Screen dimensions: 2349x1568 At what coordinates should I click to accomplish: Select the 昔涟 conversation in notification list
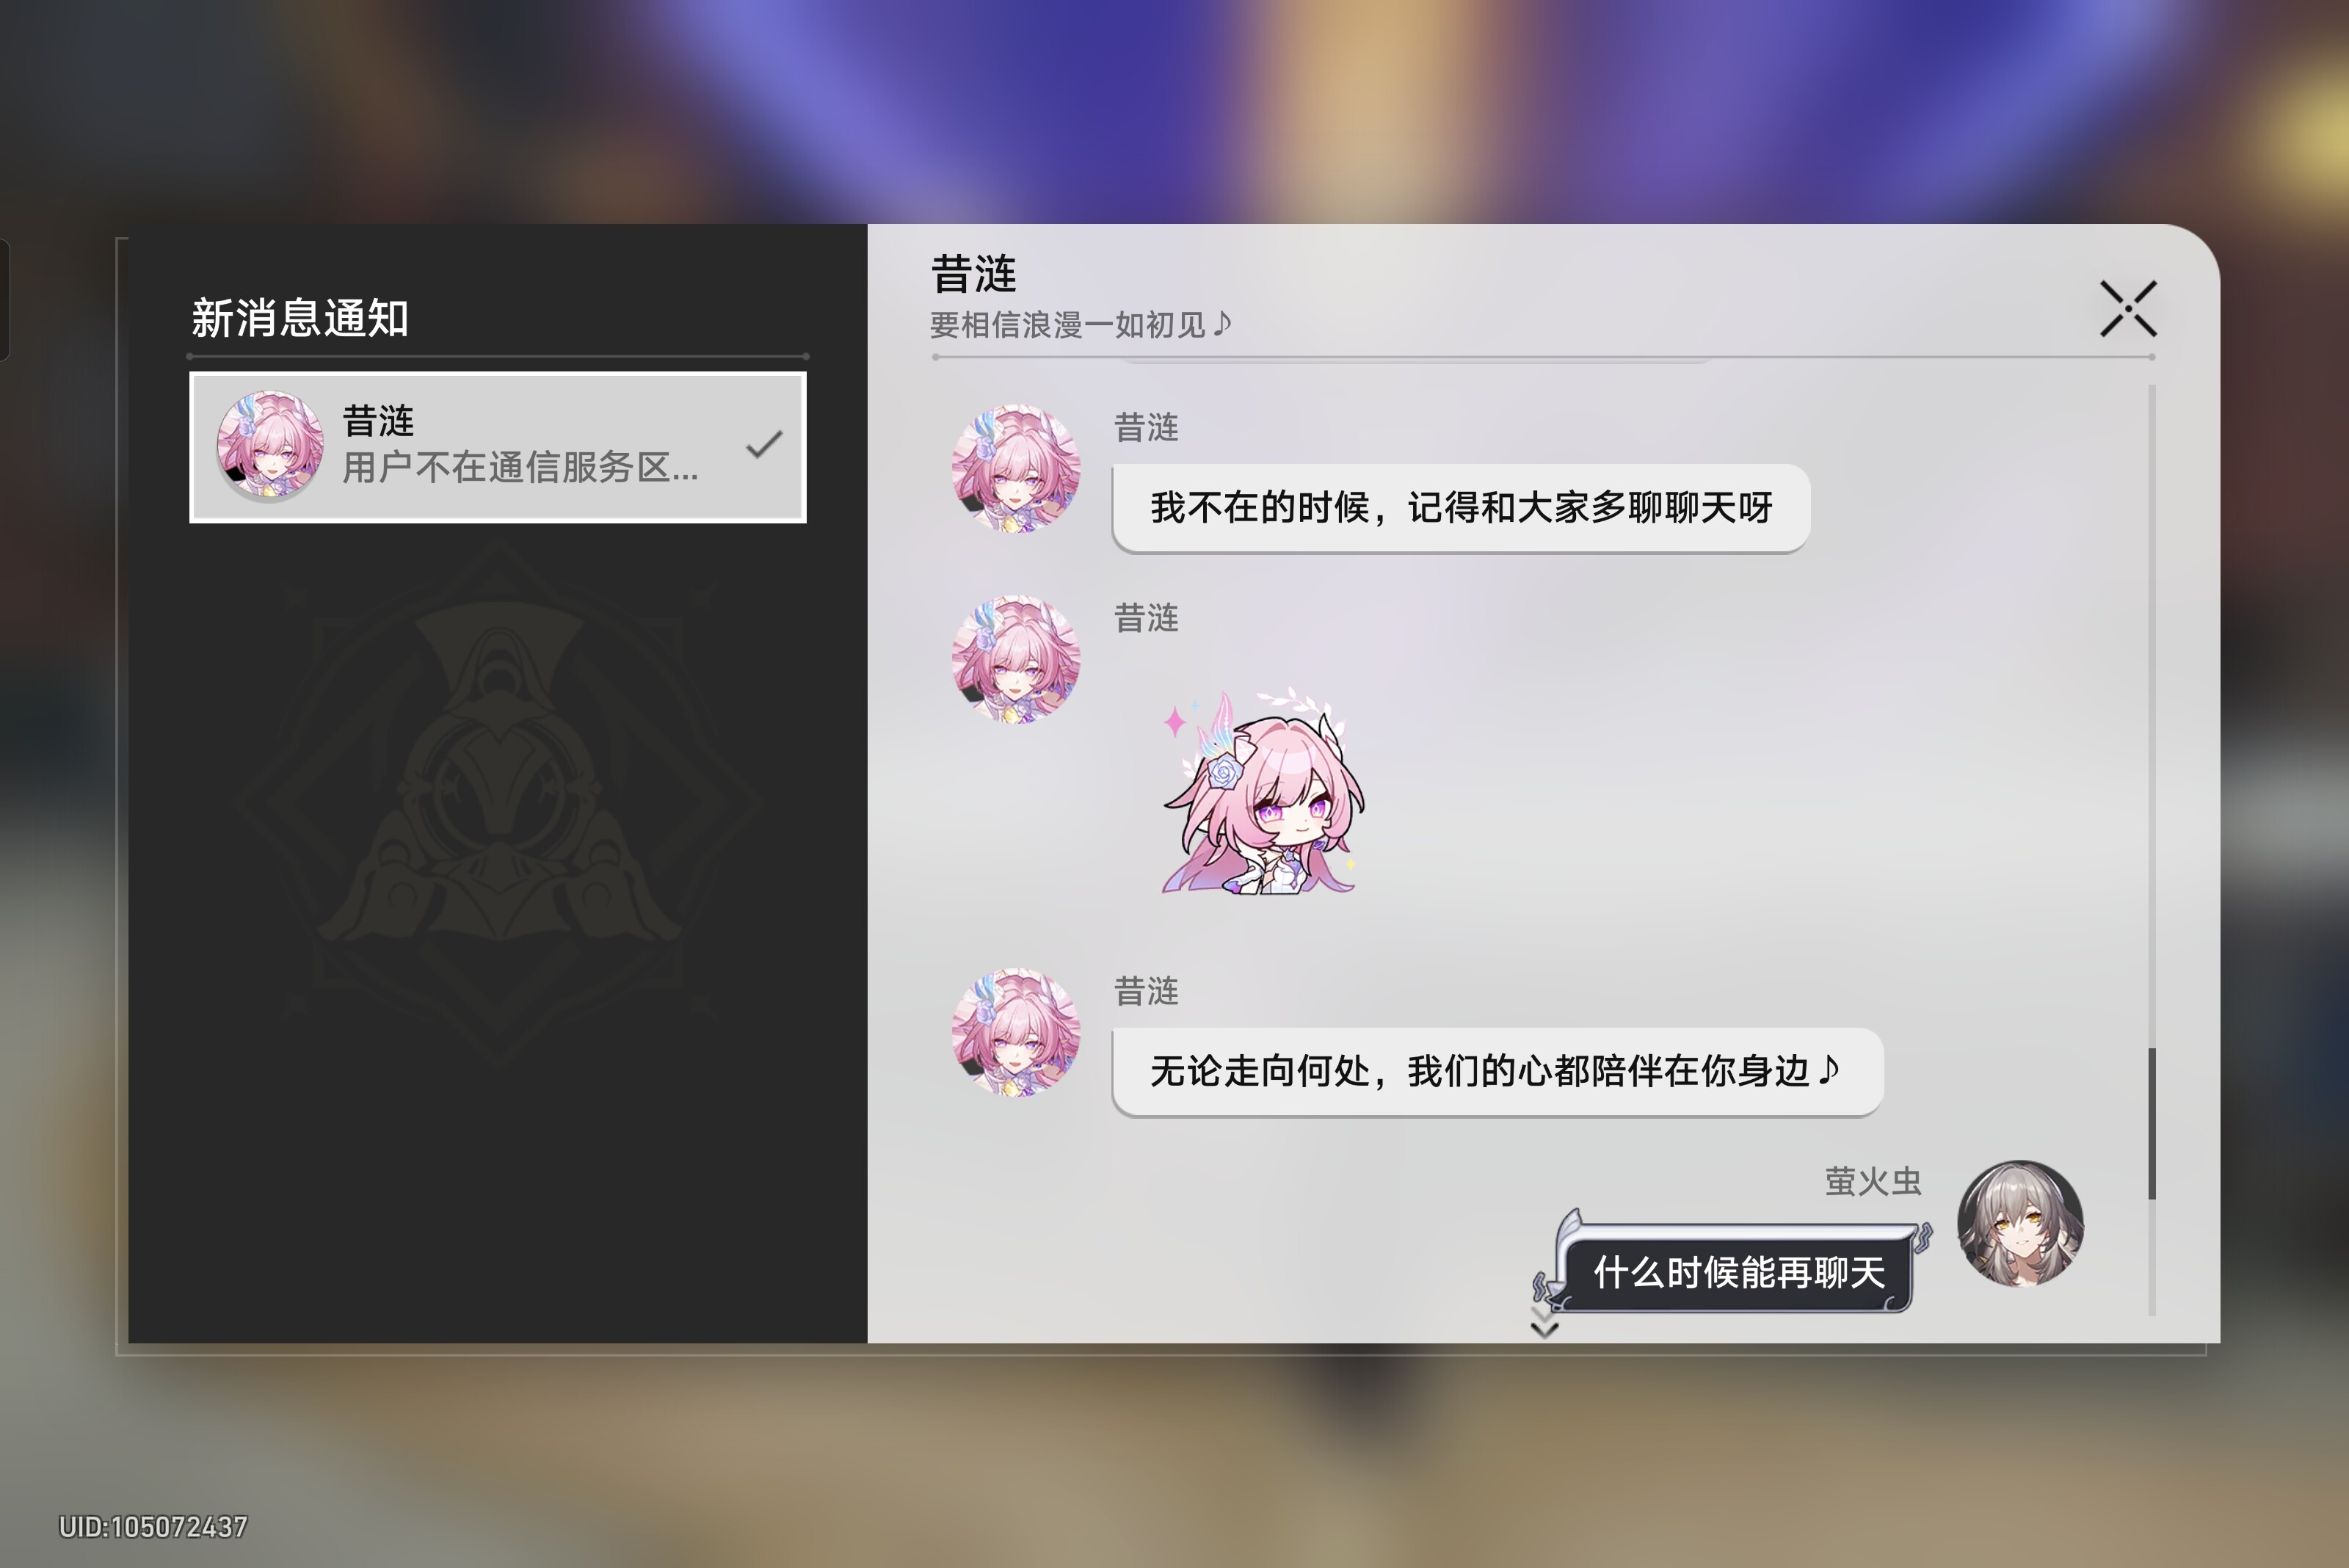coord(498,447)
